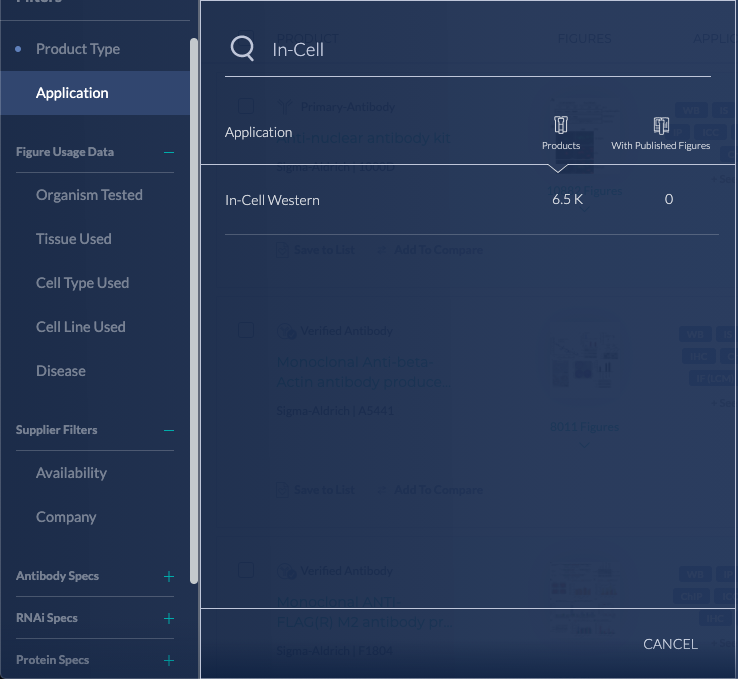Collapse the Supplier Filters section
The height and width of the screenshot is (679, 738).
pyautogui.click(x=169, y=431)
